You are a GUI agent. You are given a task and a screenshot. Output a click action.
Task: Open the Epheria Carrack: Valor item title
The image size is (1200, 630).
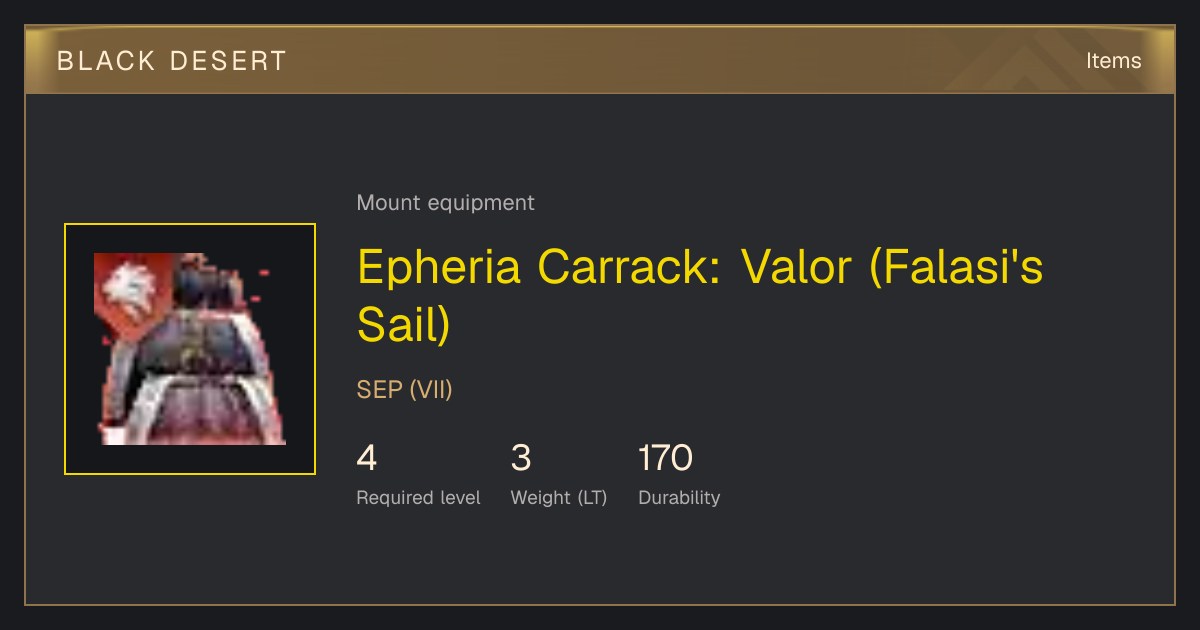coord(700,296)
